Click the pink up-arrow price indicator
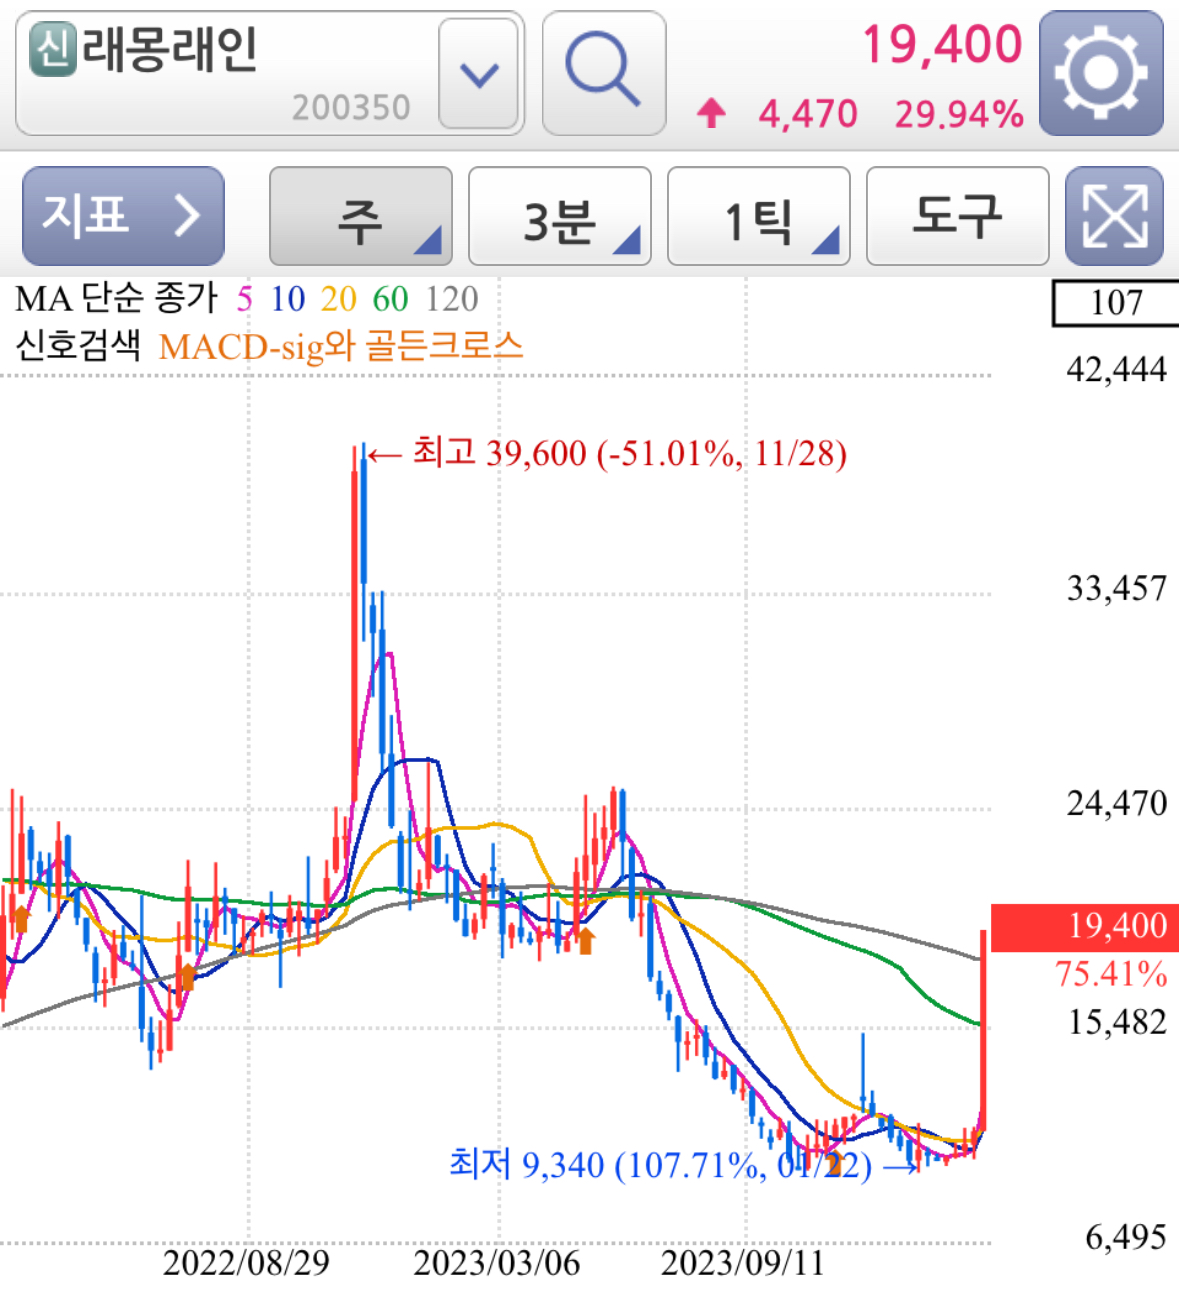This screenshot has width=1179, height=1293. tap(711, 113)
